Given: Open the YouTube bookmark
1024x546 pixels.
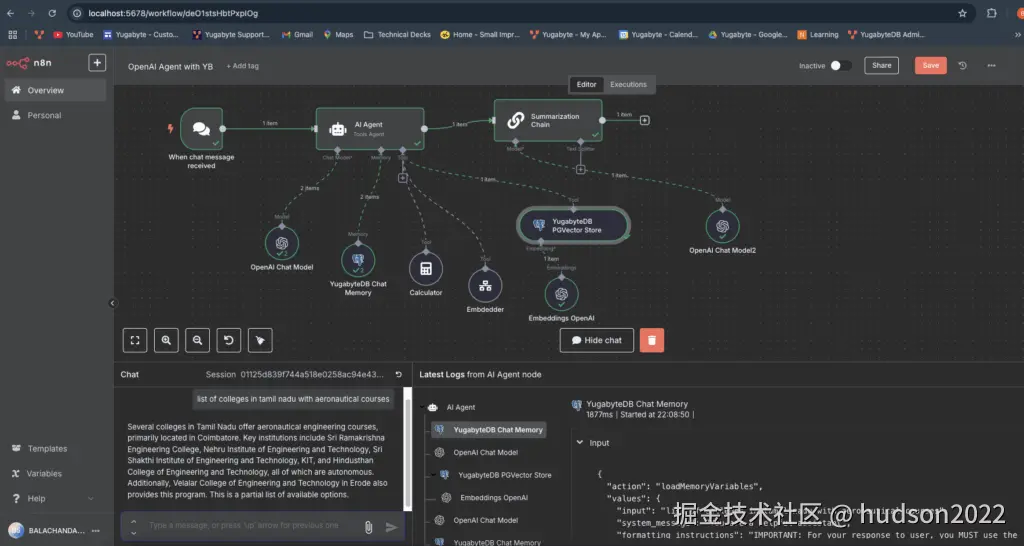Looking at the screenshot, I should pos(73,35).
